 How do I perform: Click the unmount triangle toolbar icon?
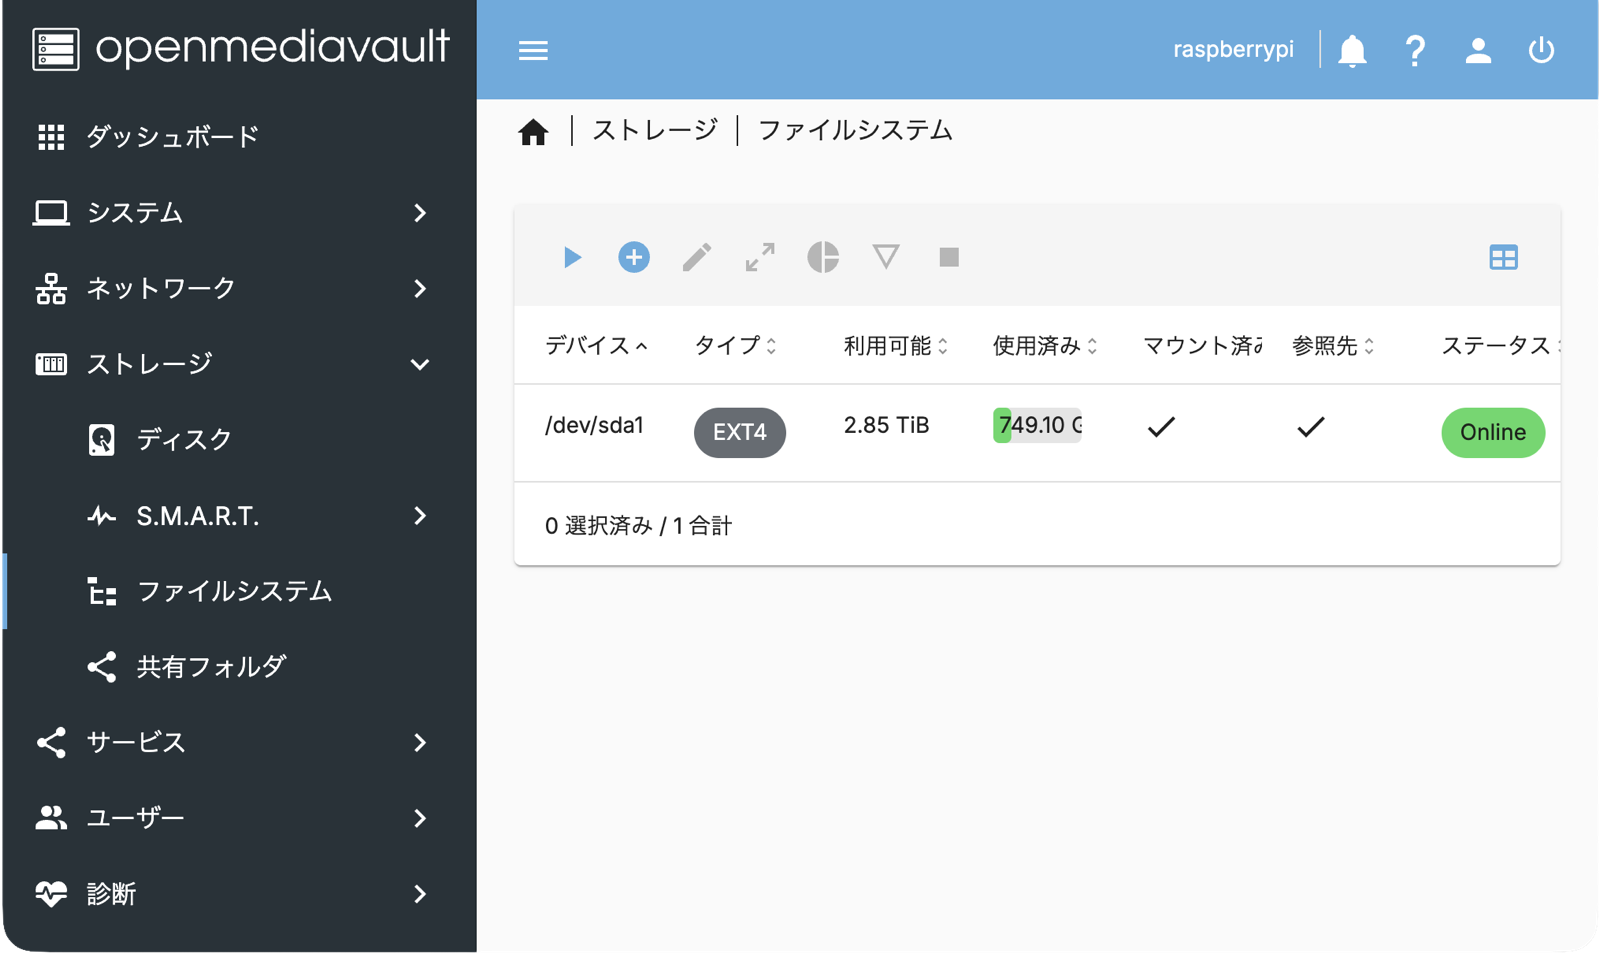click(886, 258)
